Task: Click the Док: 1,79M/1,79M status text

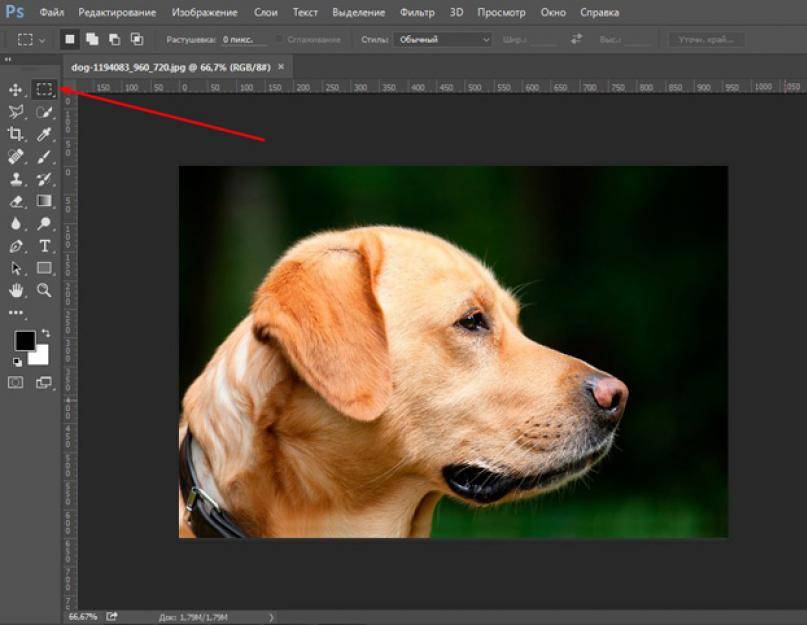Action: (x=193, y=617)
